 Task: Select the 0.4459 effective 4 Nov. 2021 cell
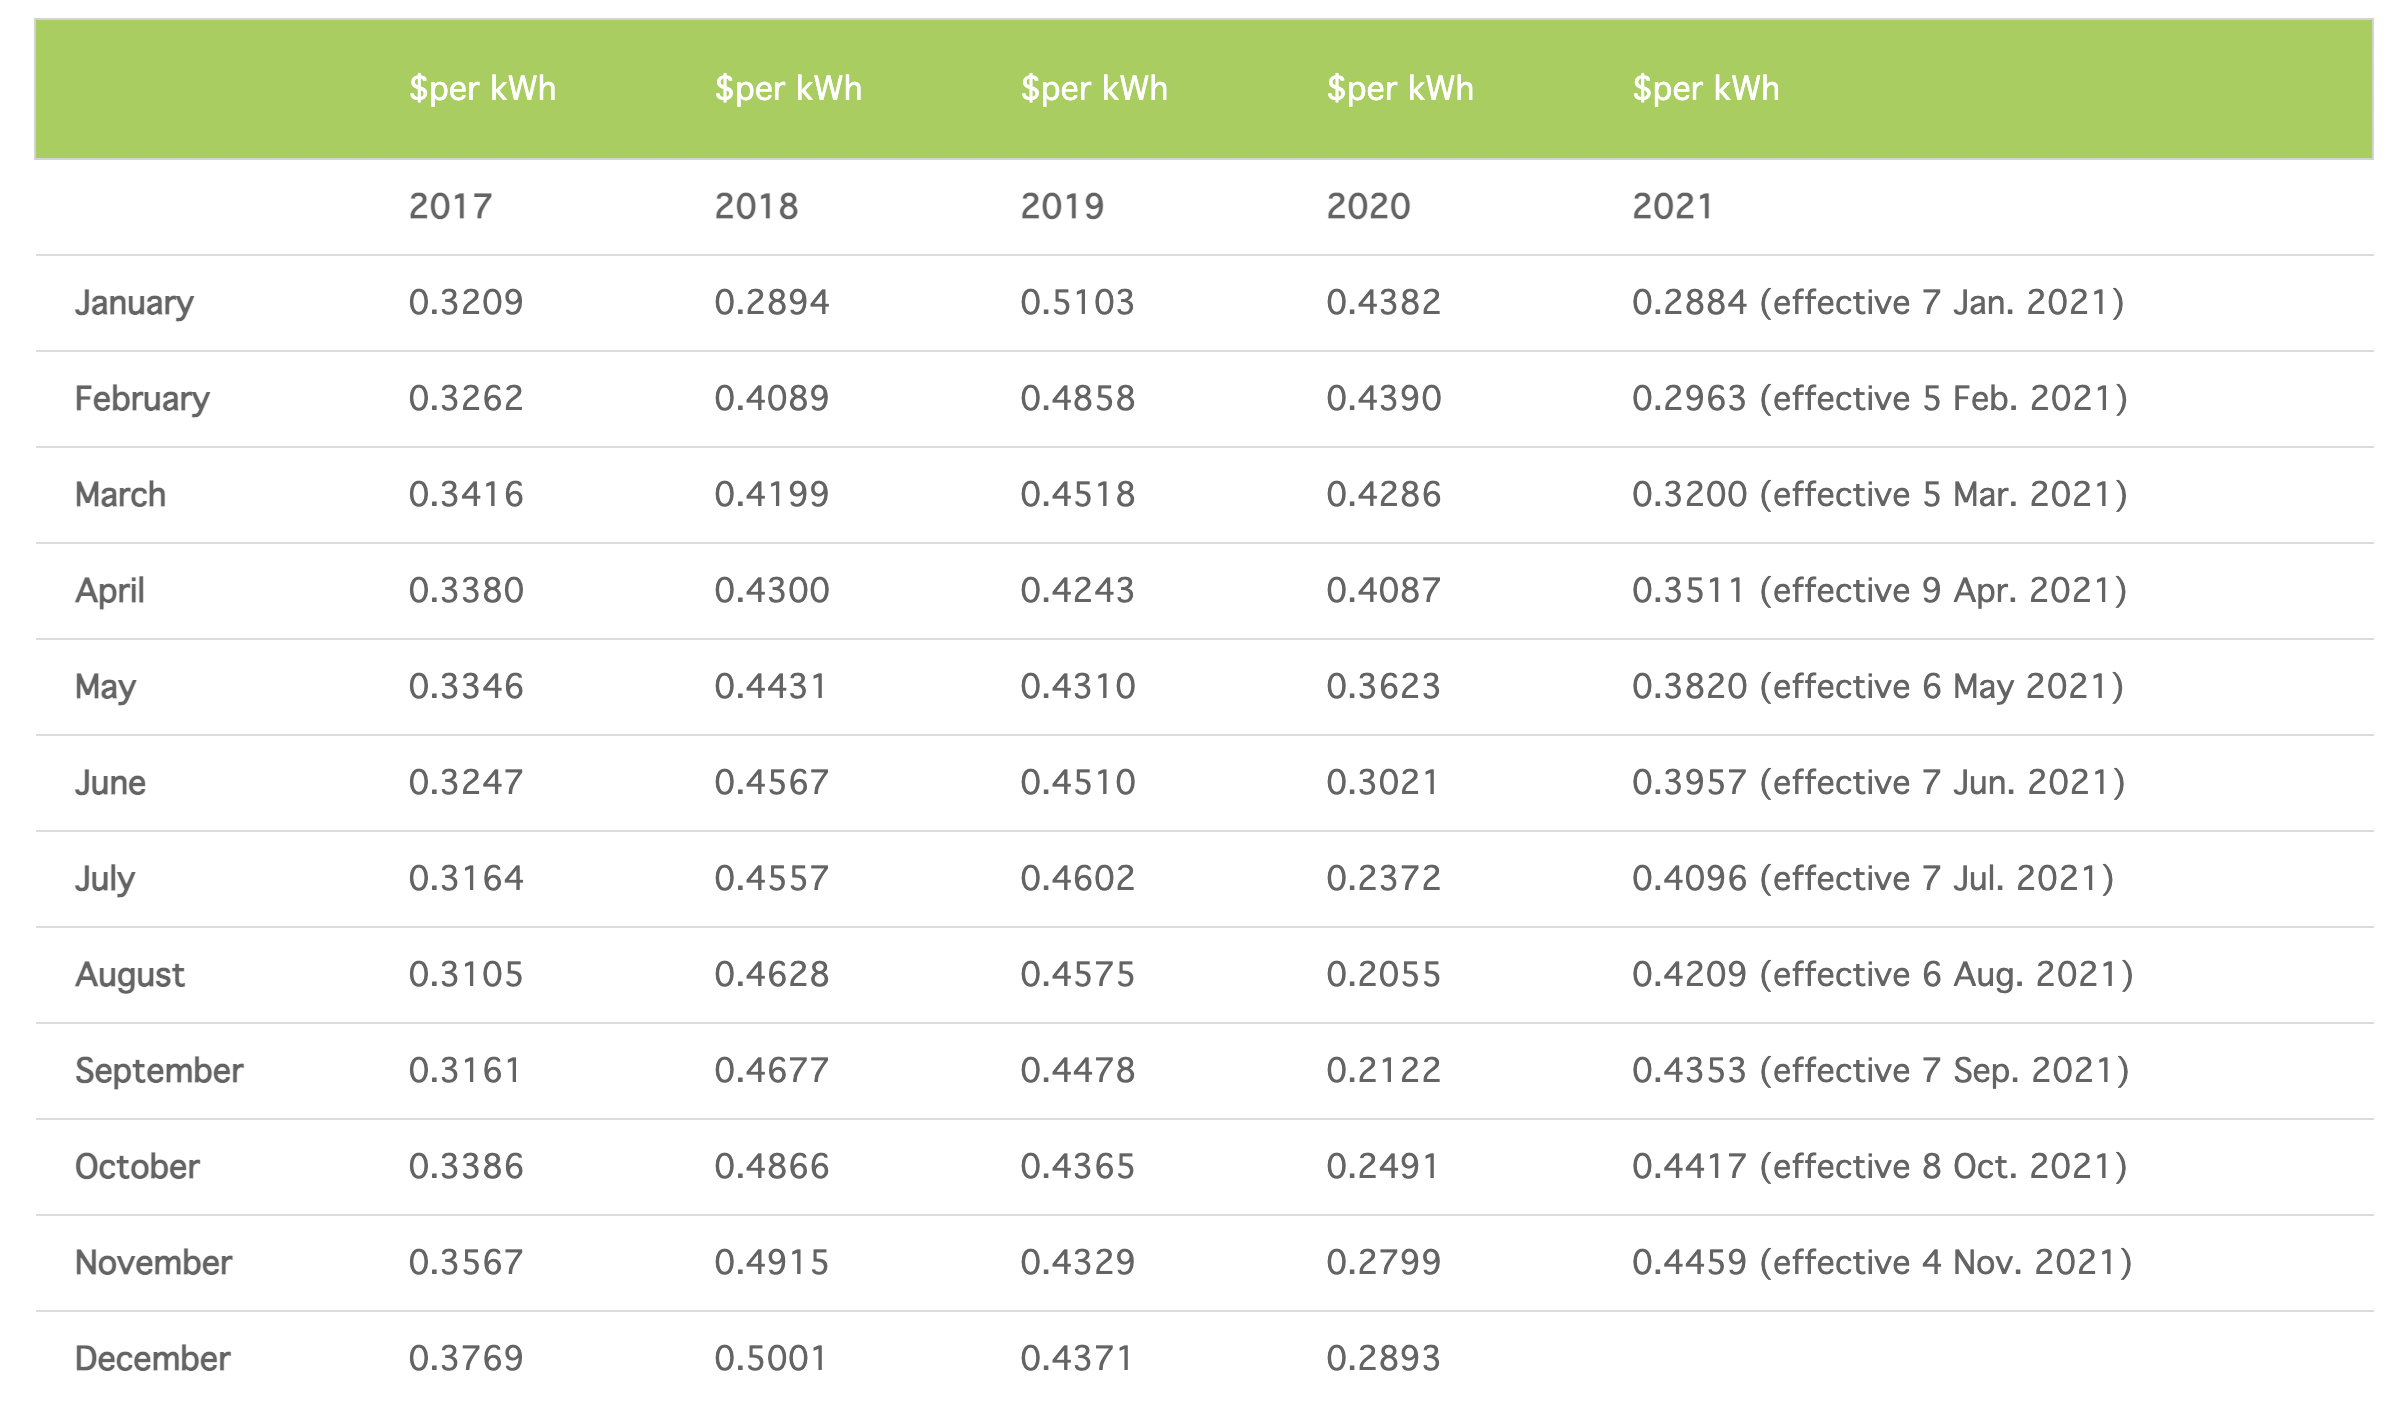click(1881, 1262)
